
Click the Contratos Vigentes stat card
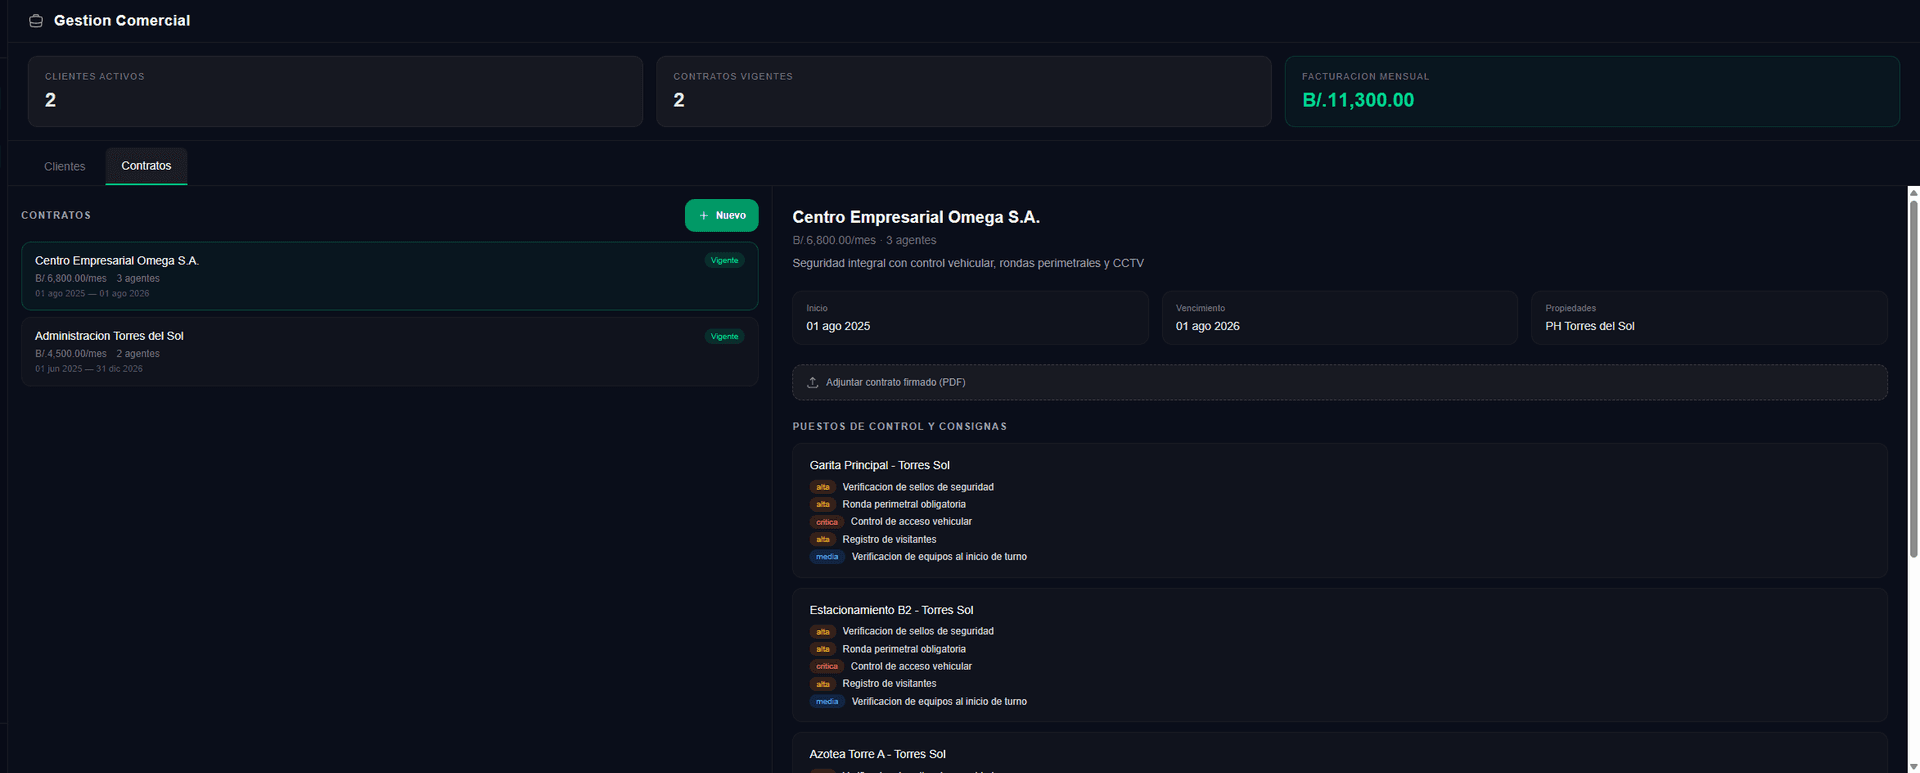click(964, 91)
